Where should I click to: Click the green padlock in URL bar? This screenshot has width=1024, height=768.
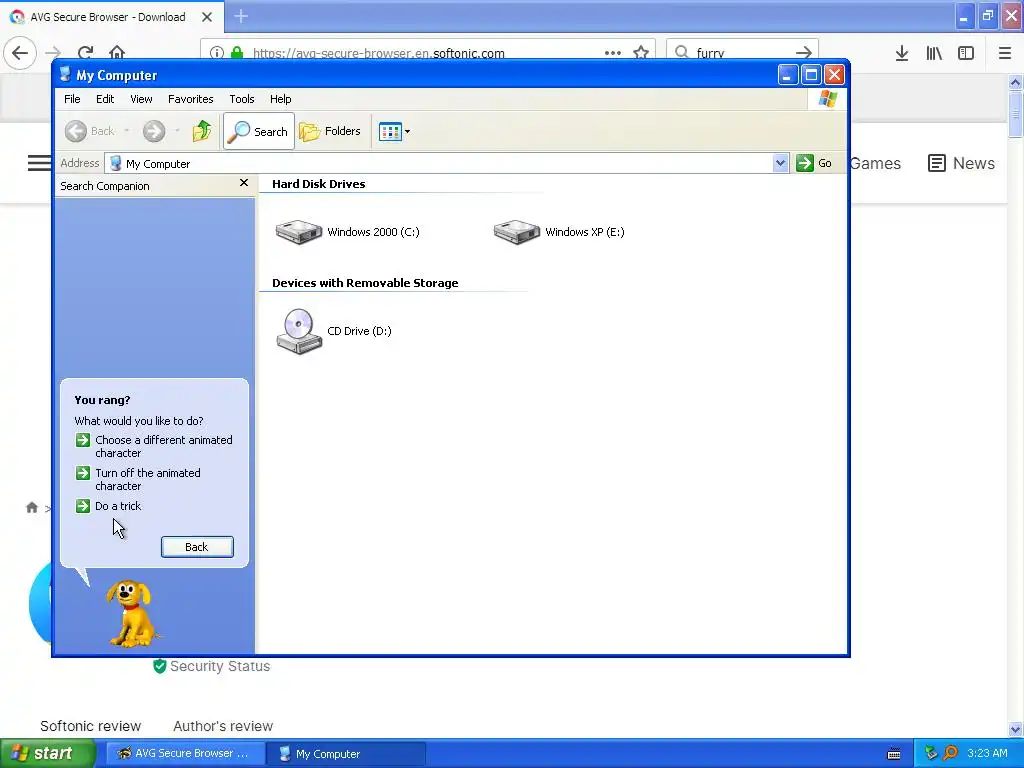[x=237, y=53]
